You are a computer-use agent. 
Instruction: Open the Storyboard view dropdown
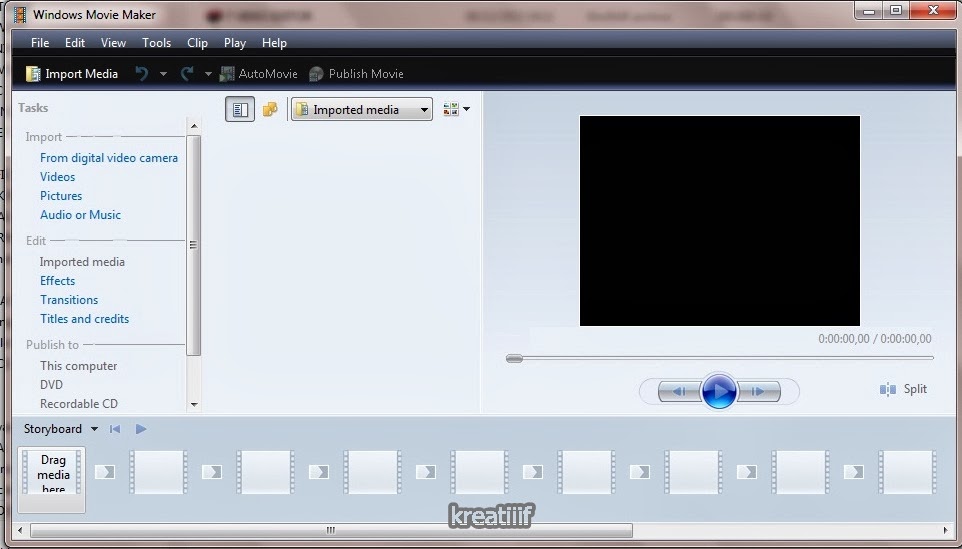[x=61, y=429]
